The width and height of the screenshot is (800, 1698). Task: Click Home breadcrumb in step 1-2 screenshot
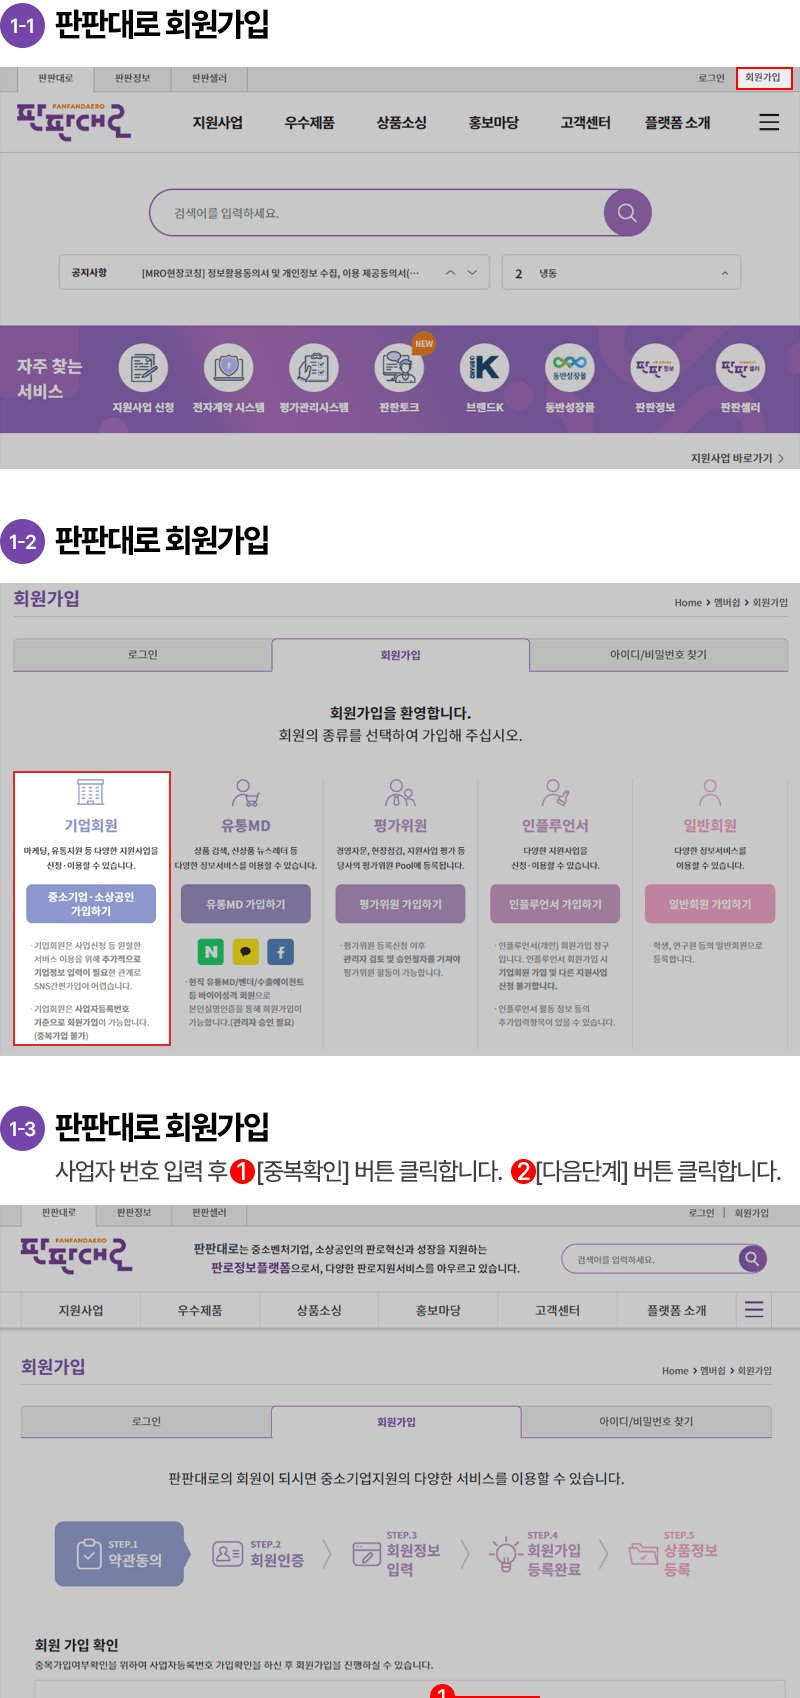pyautogui.click(x=688, y=603)
